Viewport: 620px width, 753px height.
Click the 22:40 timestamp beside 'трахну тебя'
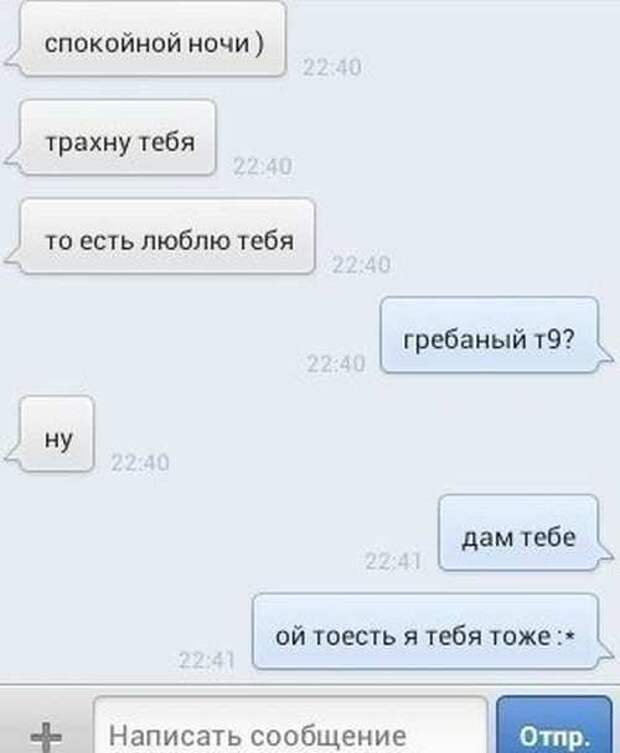(x=262, y=167)
